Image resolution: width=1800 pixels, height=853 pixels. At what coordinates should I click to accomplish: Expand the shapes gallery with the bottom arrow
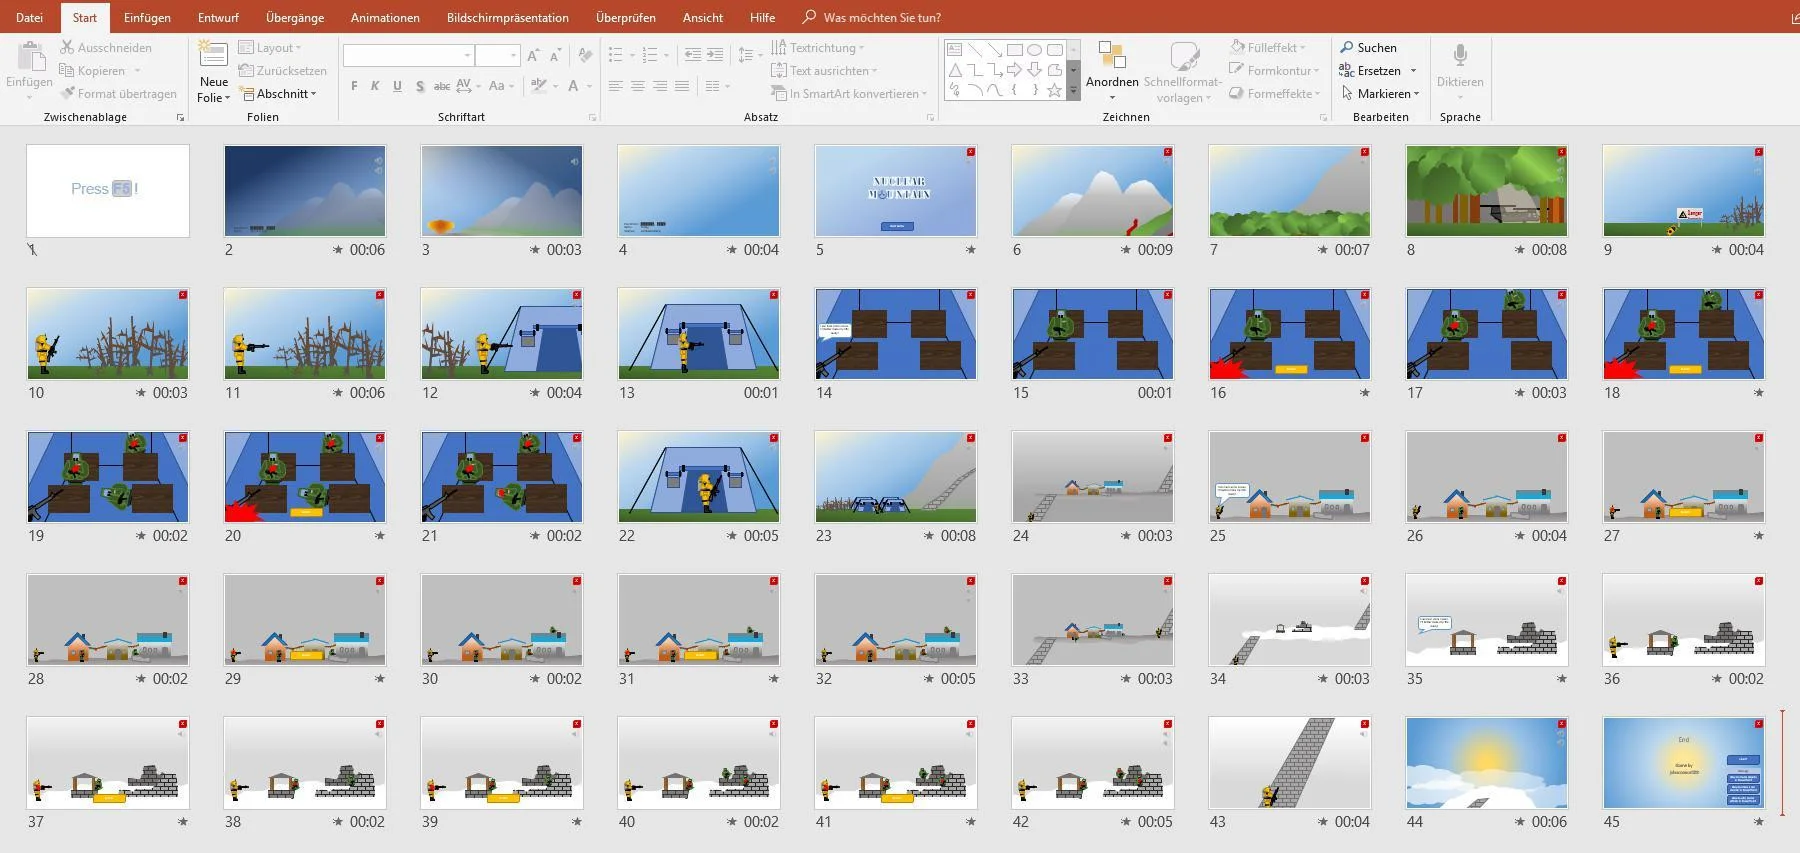coord(1073,90)
